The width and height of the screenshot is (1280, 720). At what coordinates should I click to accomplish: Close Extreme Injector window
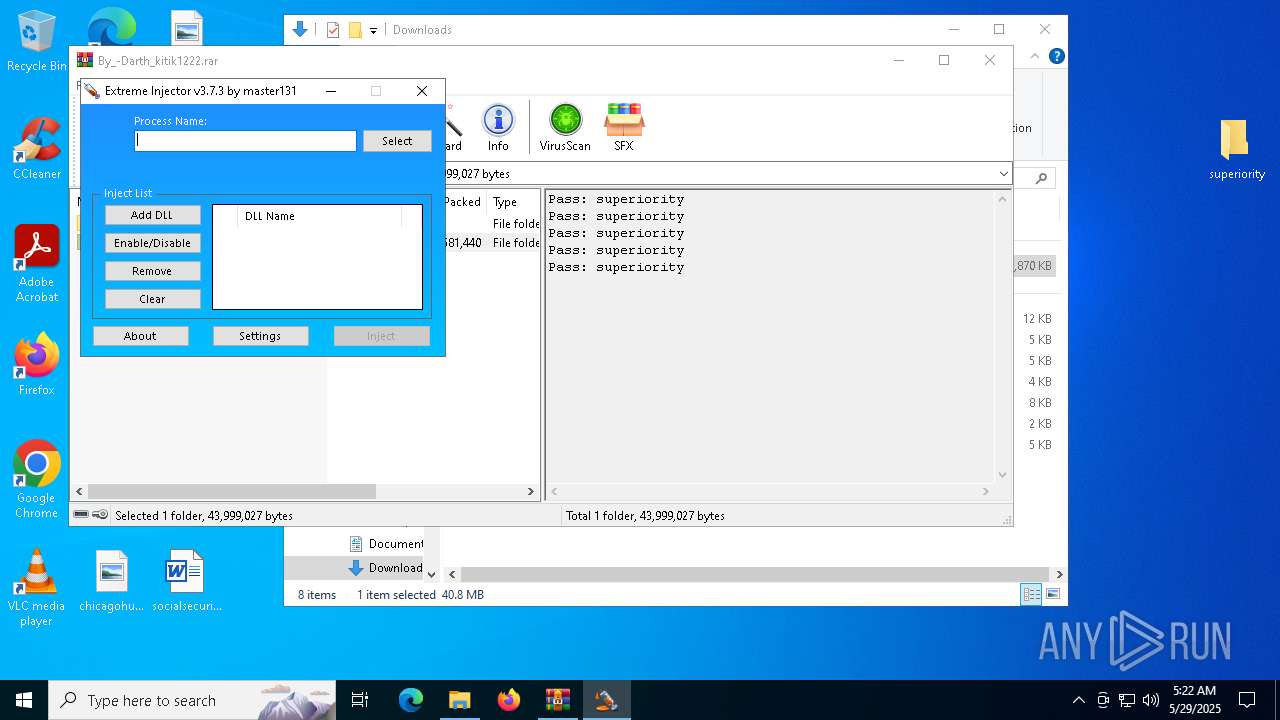(x=422, y=91)
